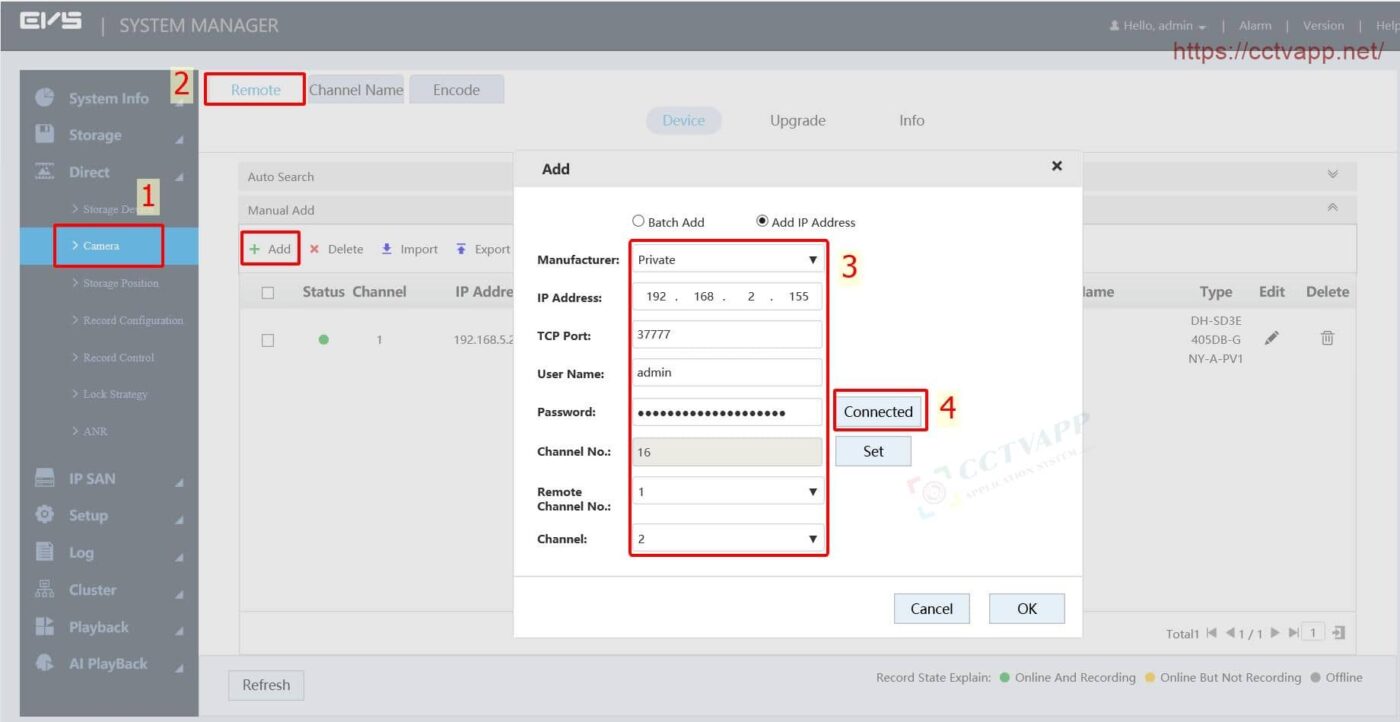The height and width of the screenshot is (722, 1400).
Task: Select the Add IP Address radio button
Action: click(x=761, y=221)
